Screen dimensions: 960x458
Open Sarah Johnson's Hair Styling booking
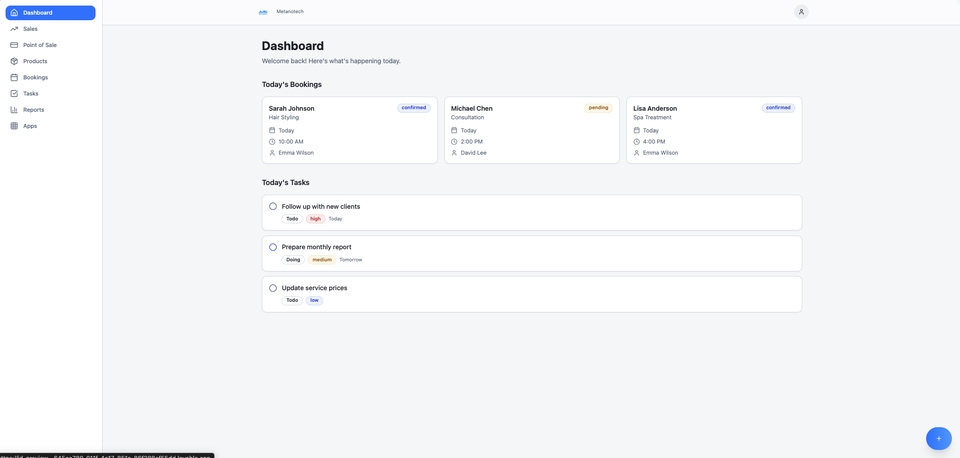pos(349,130)
